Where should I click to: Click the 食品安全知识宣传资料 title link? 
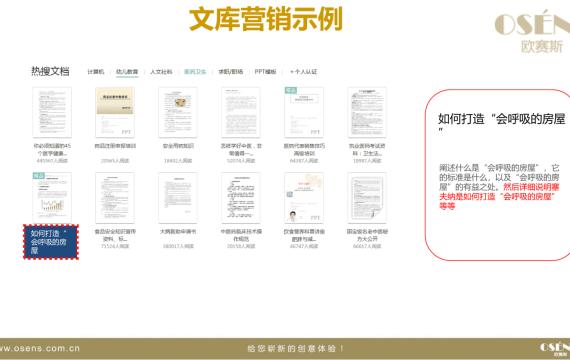115,235
